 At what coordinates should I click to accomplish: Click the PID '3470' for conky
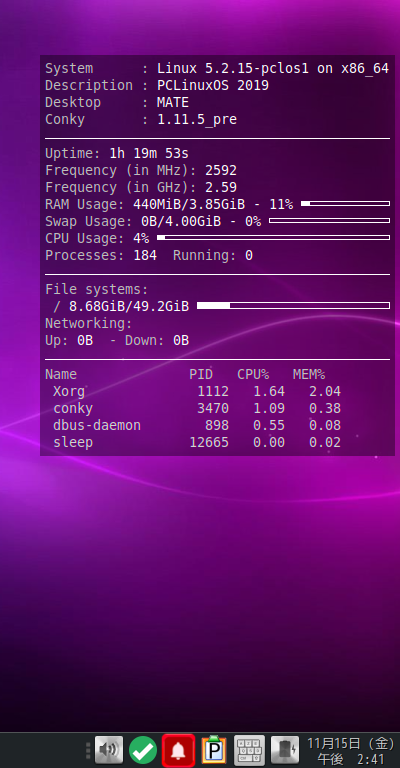pos(213,408)
